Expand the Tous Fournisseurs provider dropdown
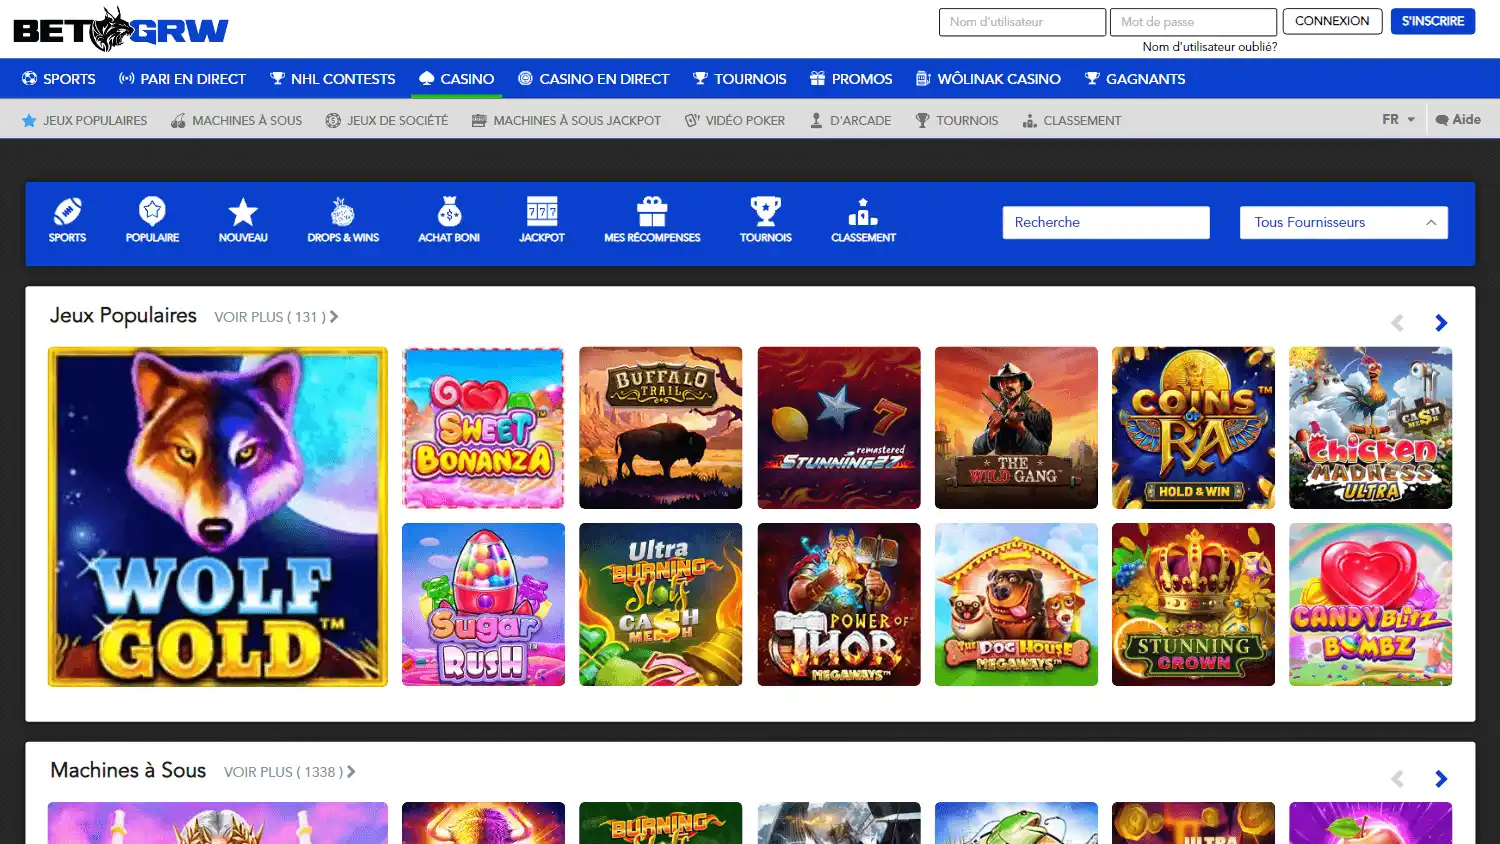The width and height of the screenshot is (1500, 844). pos(1343,222)
